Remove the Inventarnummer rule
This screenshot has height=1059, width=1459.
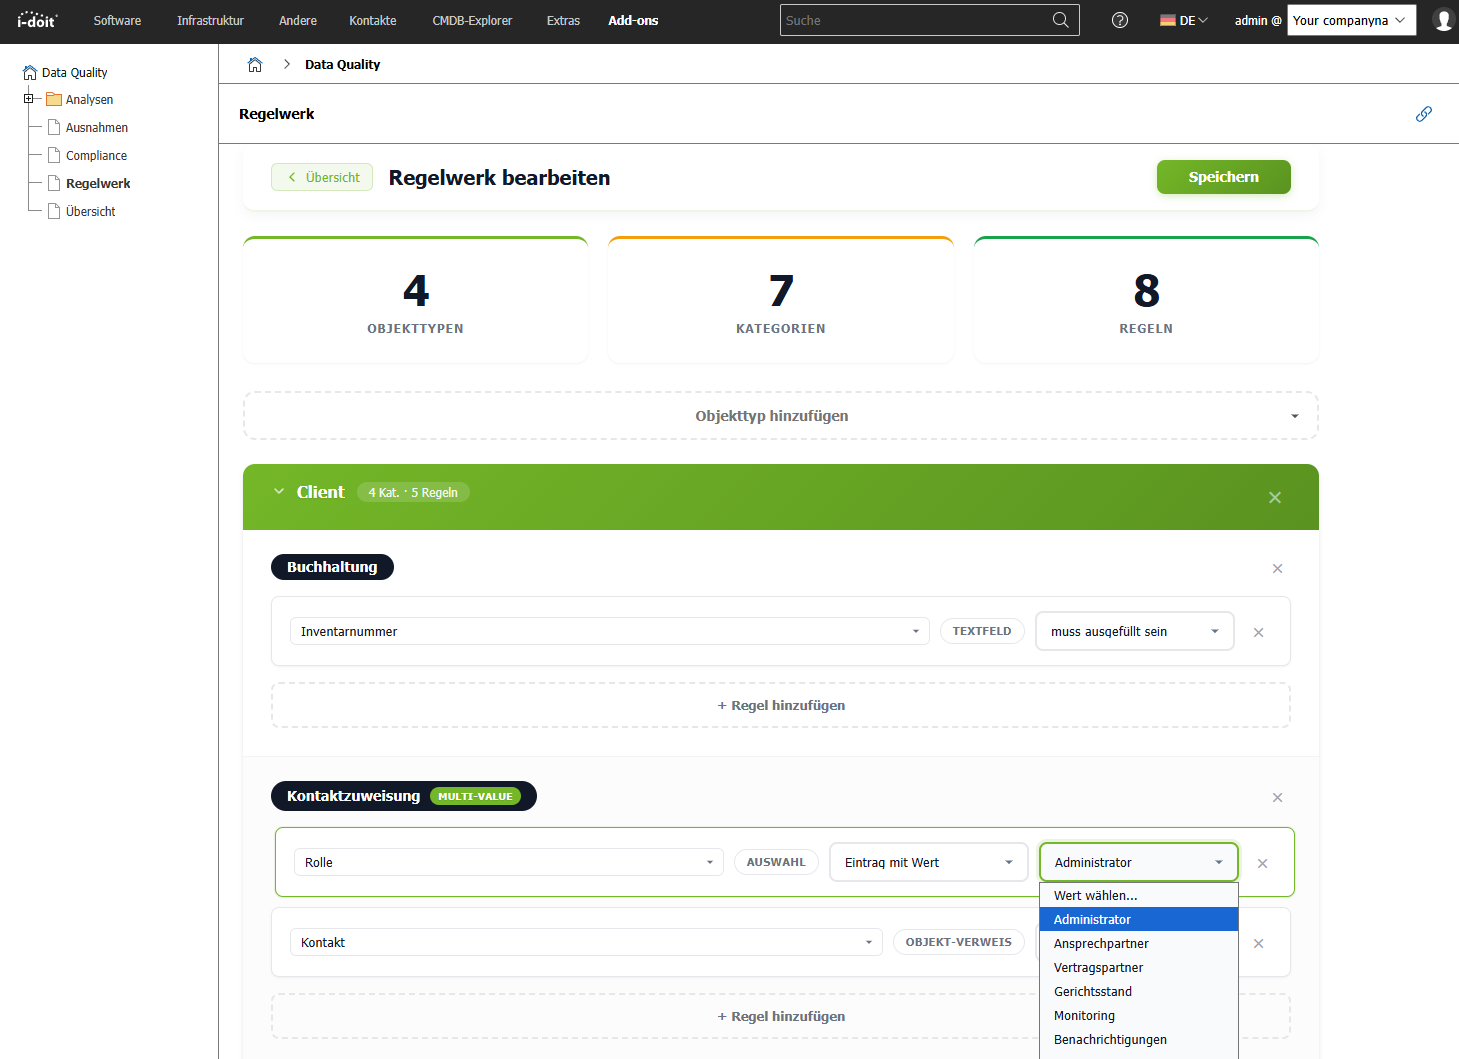1258,632
